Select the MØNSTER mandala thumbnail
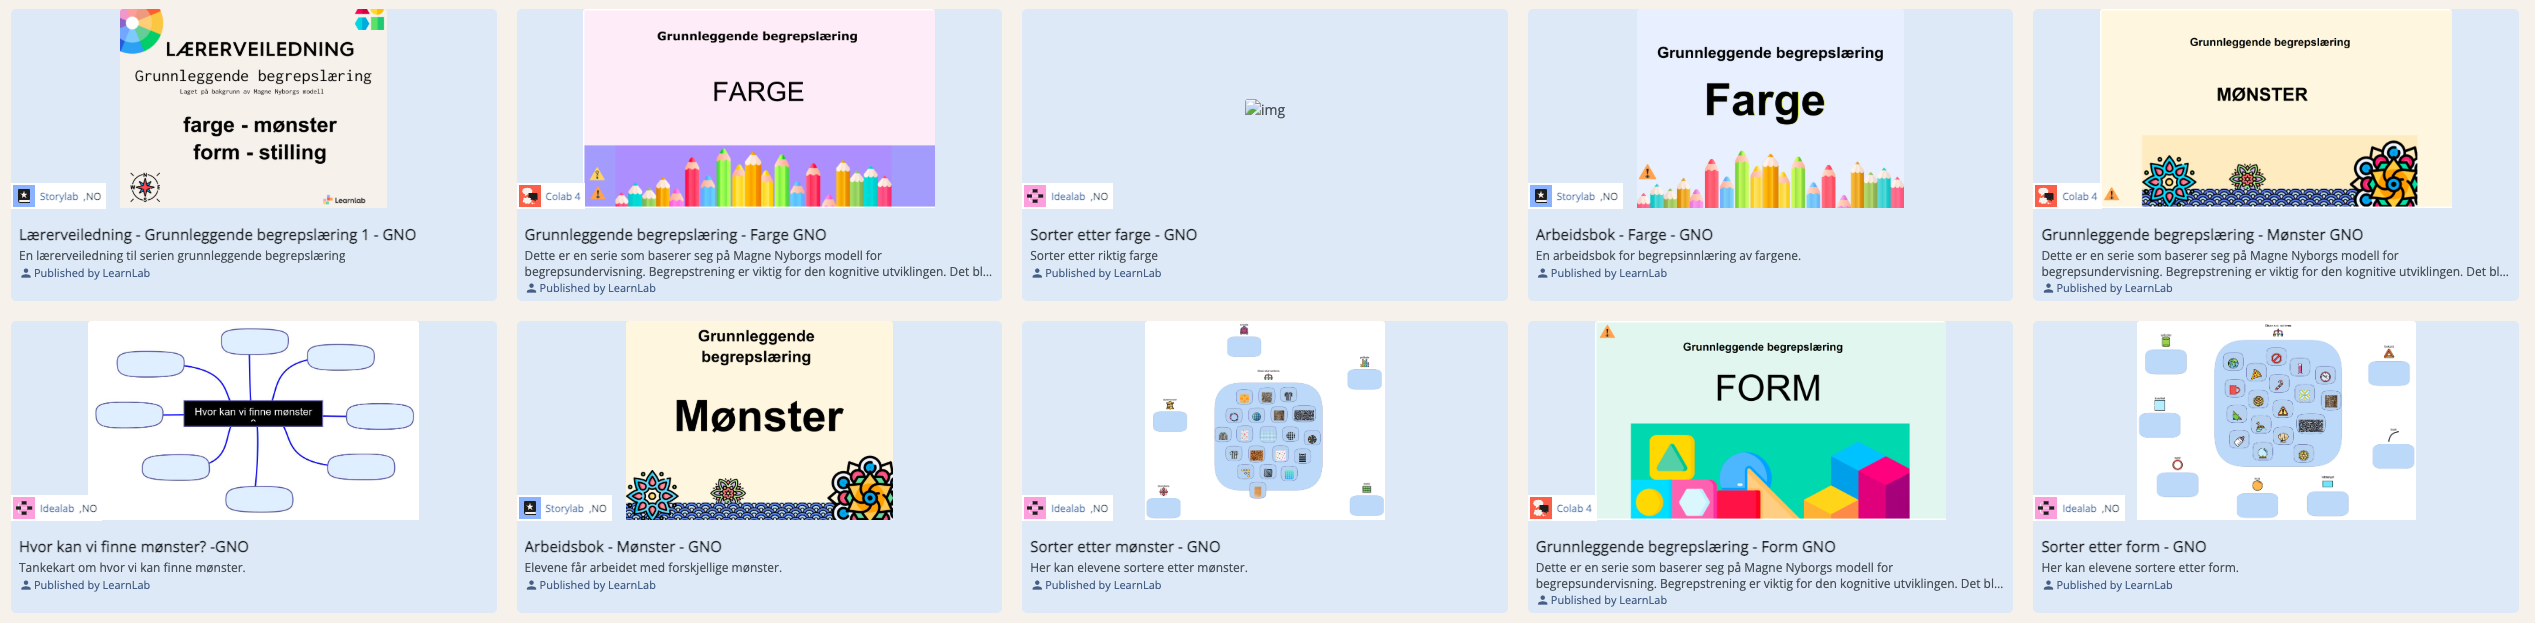 2275,108
